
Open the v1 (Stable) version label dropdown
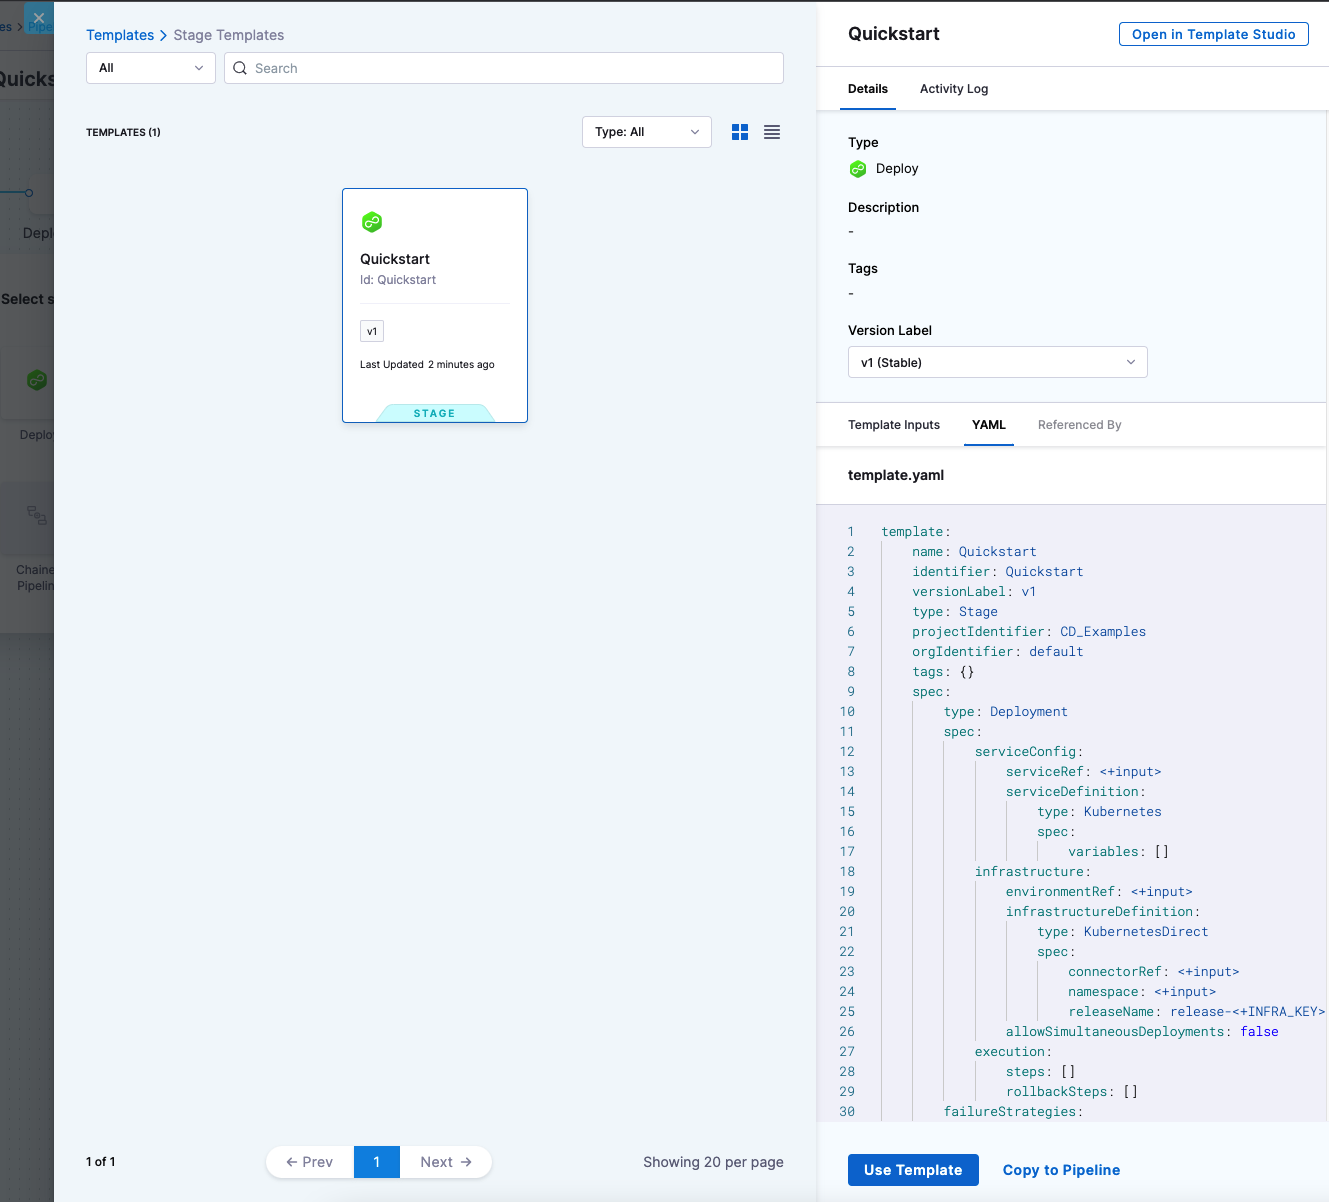tap(997, 362)
